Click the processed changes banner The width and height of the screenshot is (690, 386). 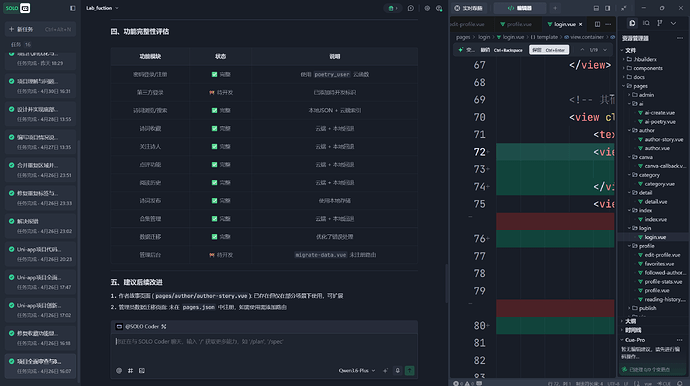[x=653, y=369]
